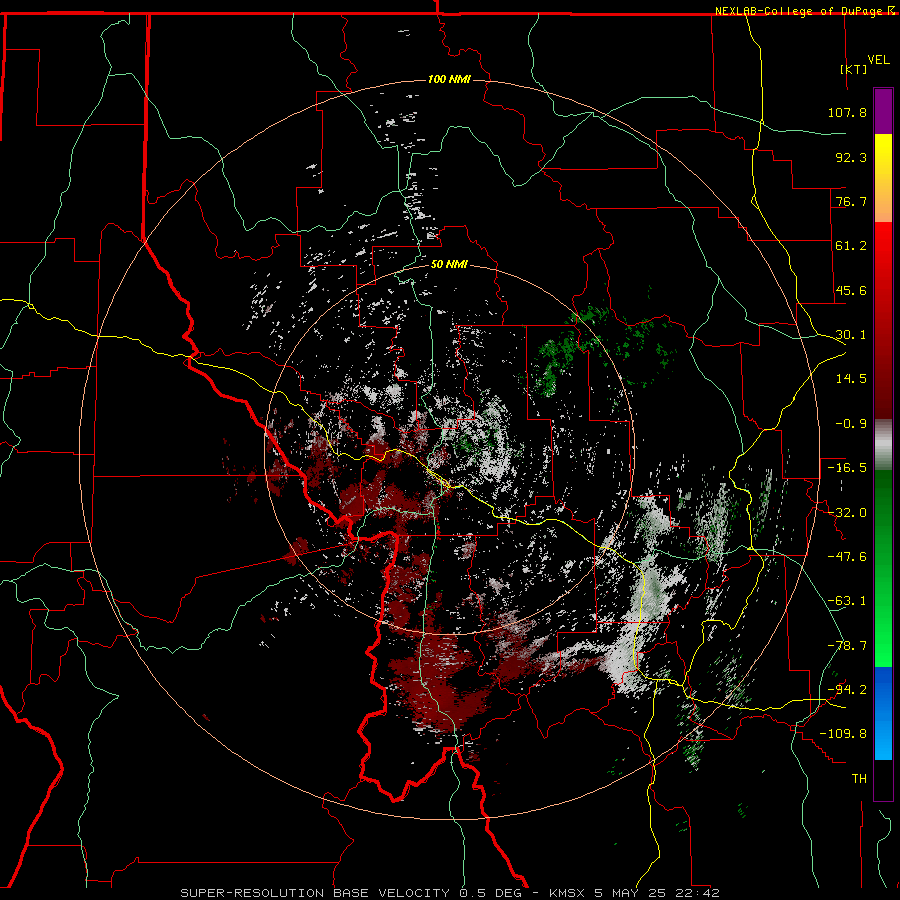Viewport: 900px width, 900px height.
Task: Click the -94.2 legend value
Action: click(x=847, y=690)
